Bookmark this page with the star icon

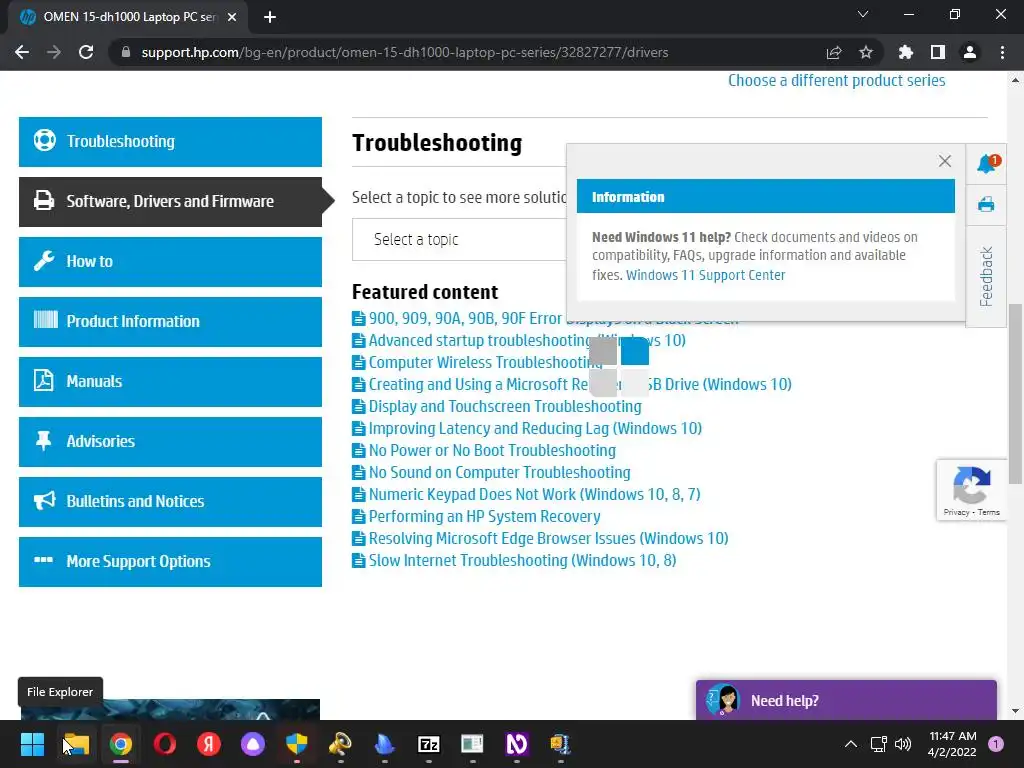(x=866, y=52)
